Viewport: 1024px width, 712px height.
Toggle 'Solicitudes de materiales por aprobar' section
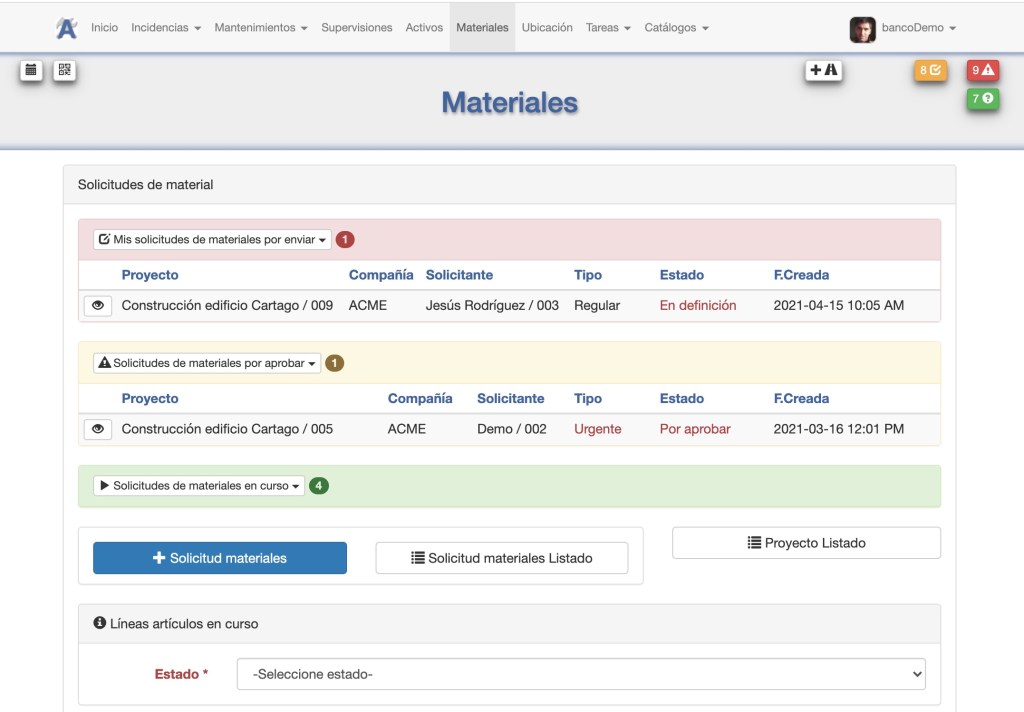click(207, 363)
